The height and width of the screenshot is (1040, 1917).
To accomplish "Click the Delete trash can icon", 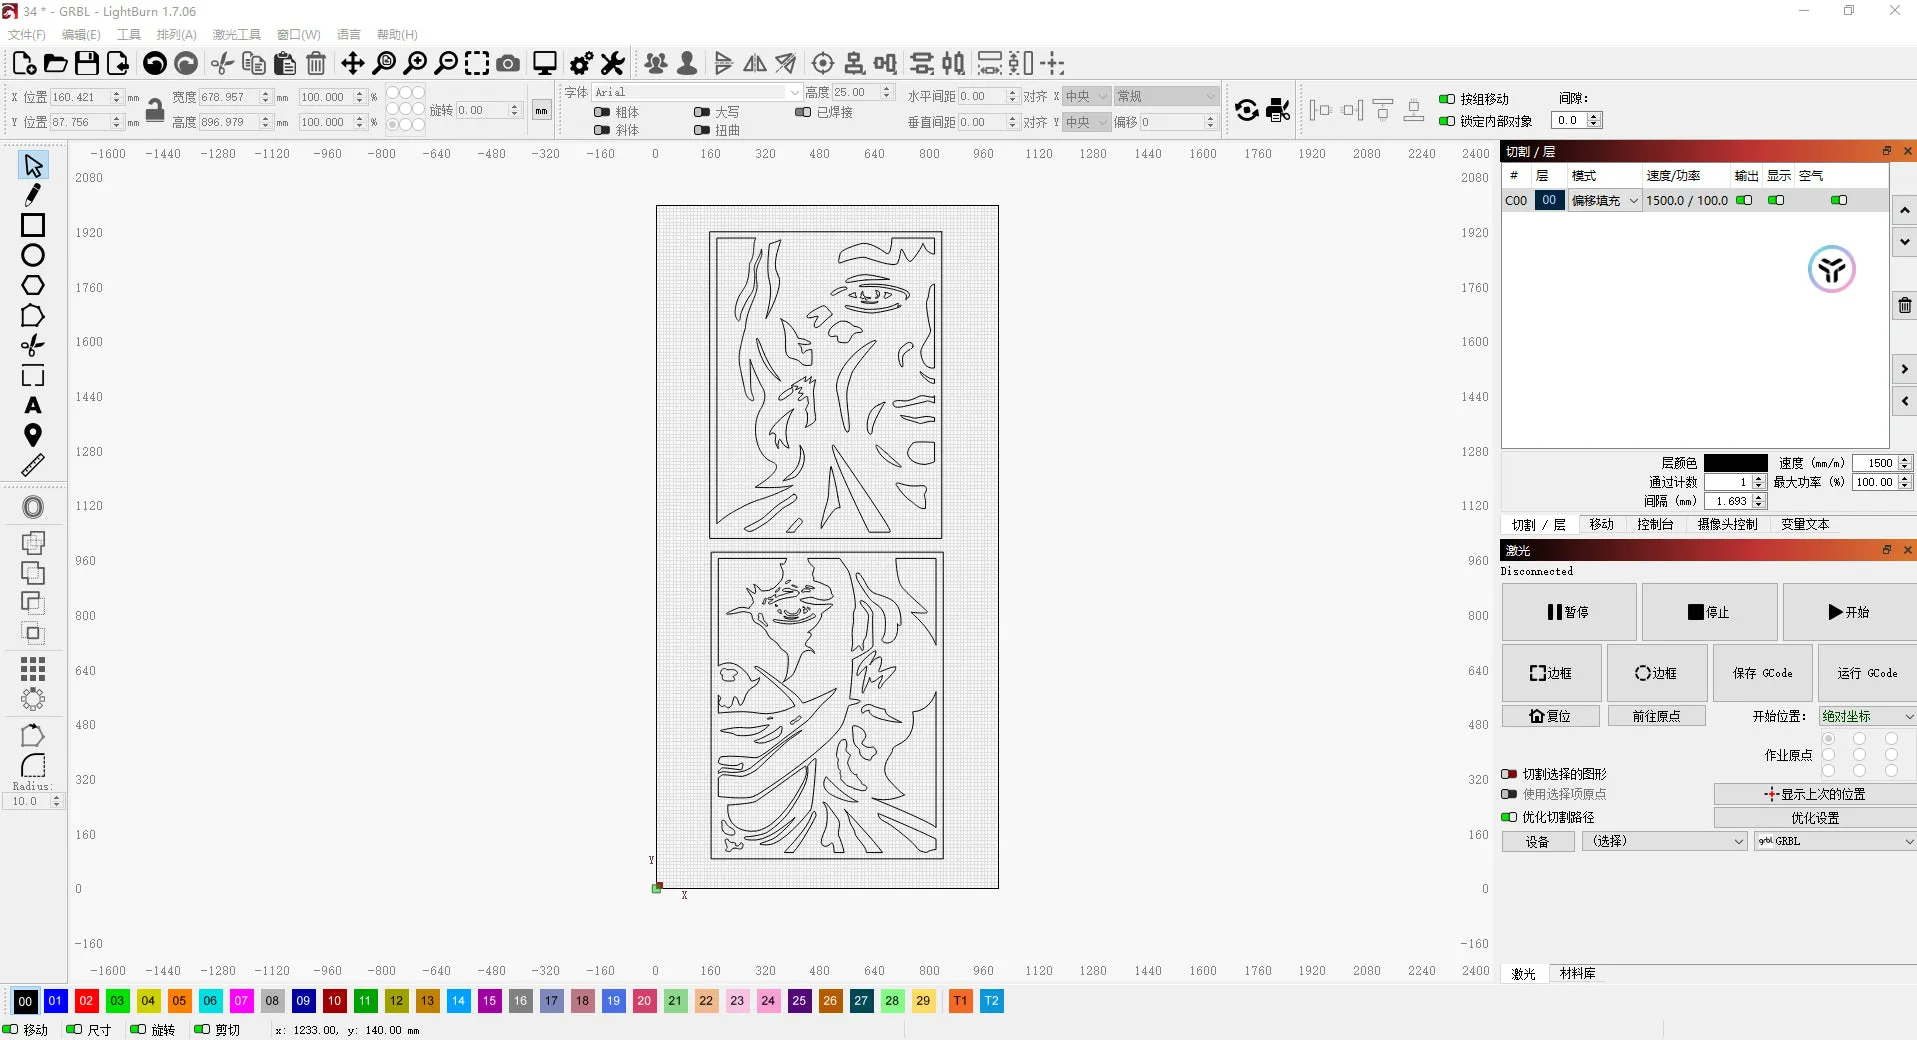I will point(316,64).
